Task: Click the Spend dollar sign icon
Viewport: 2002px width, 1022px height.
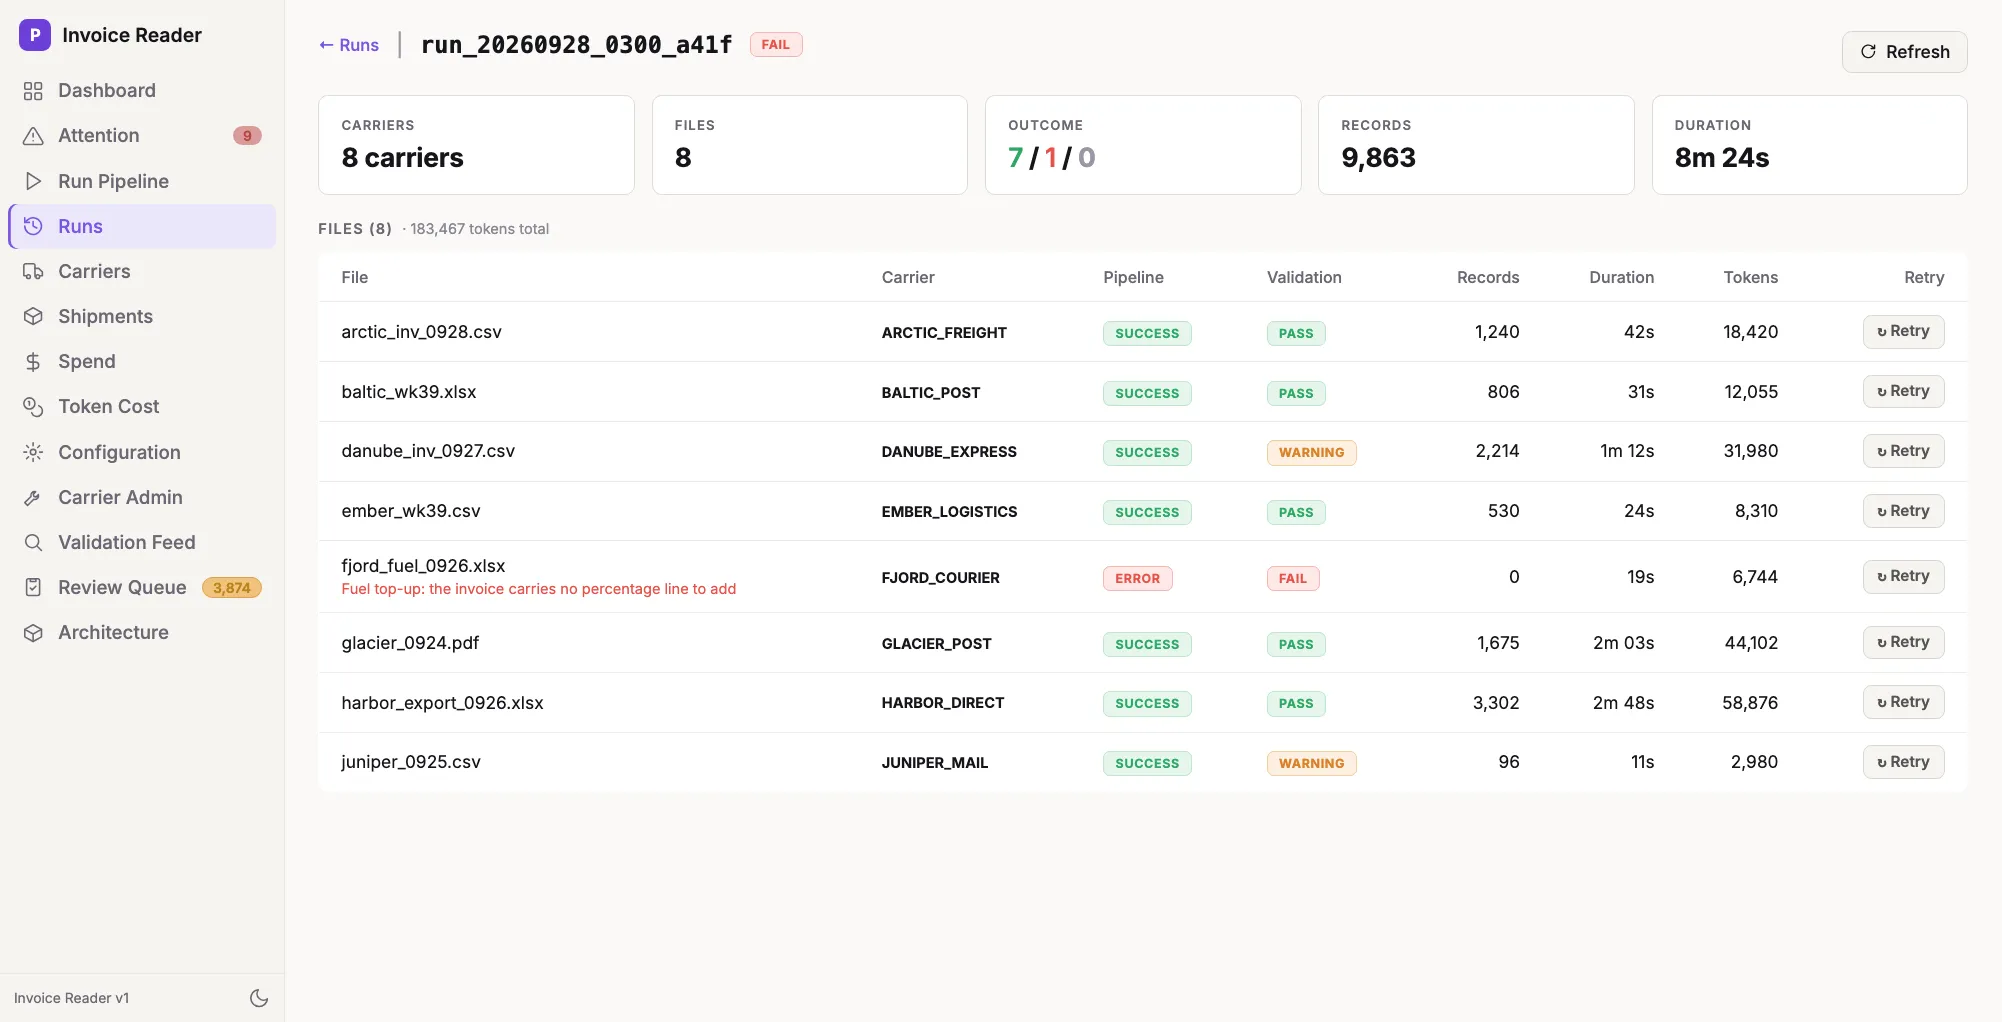Action: (33, 362)
